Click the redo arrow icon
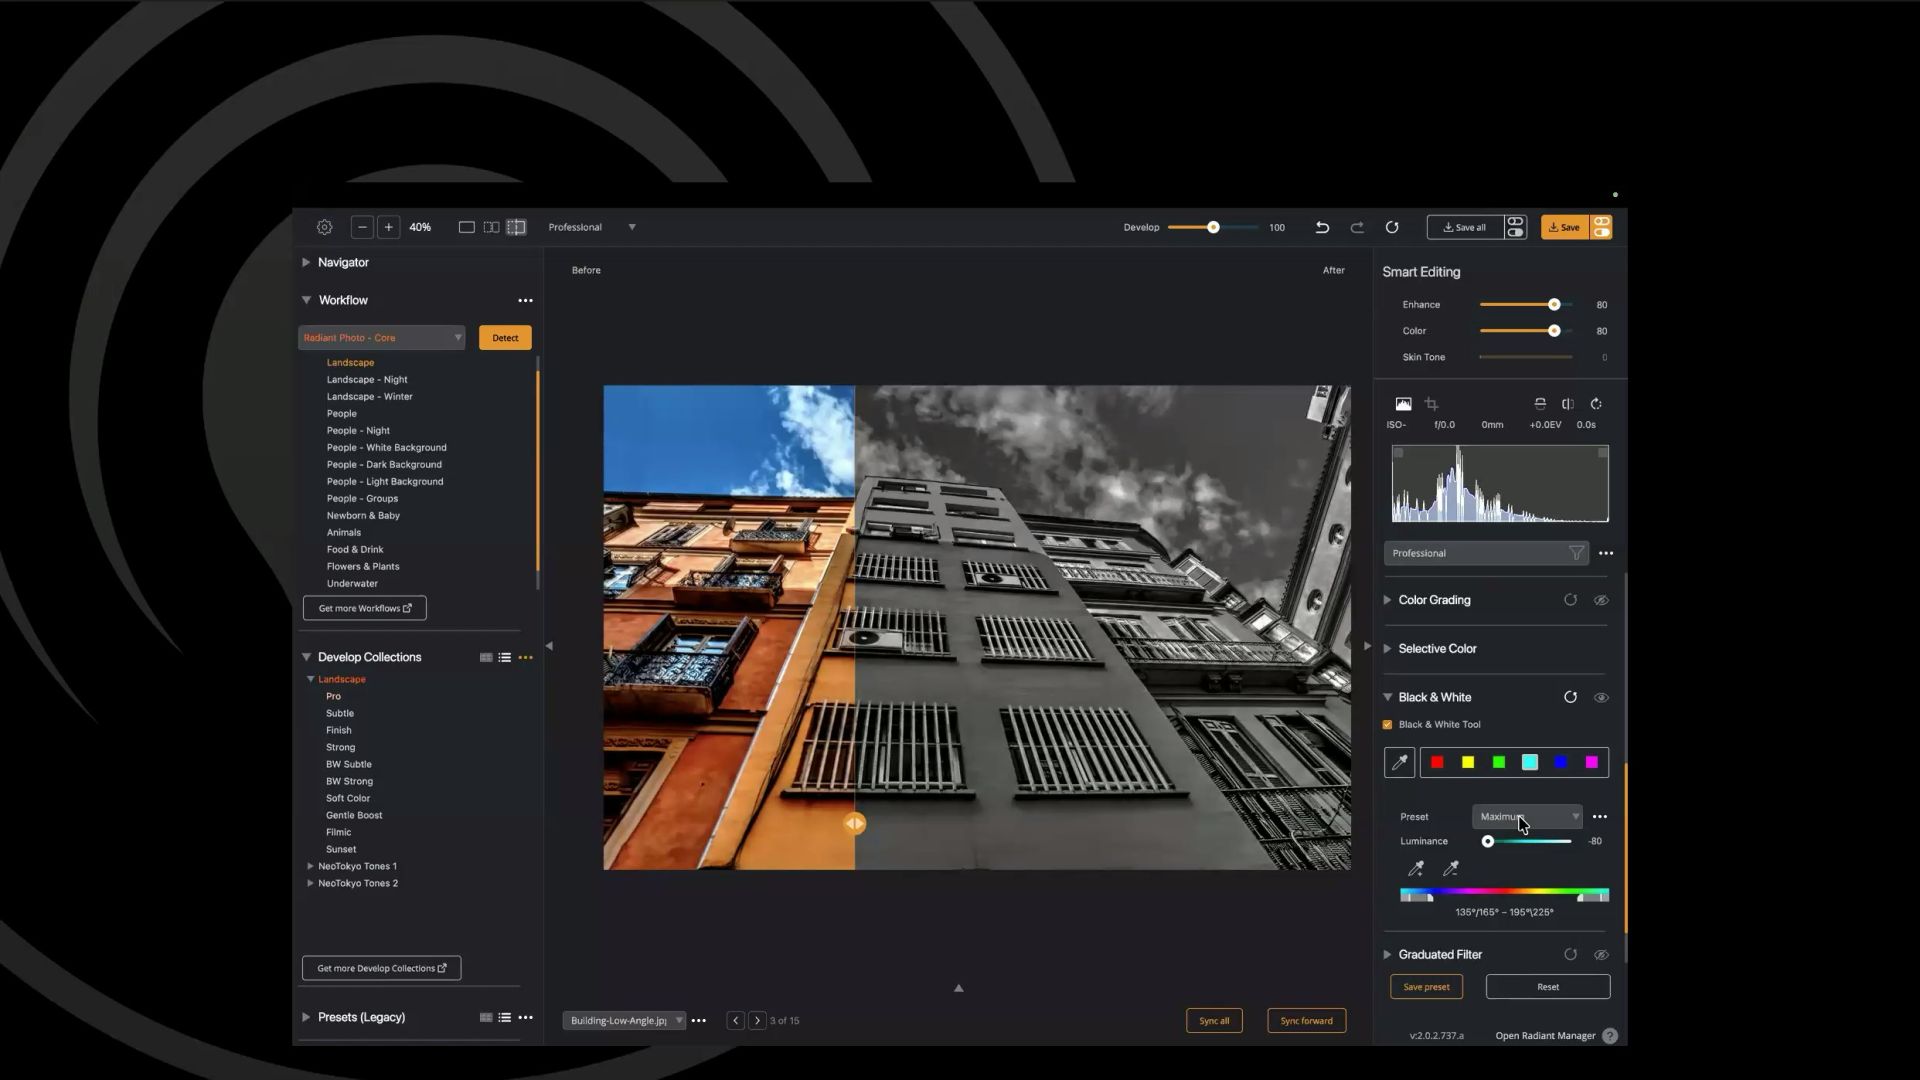Image resolution: width=1920 pixels, height=1080 pixels. (x=1357, y=227)
